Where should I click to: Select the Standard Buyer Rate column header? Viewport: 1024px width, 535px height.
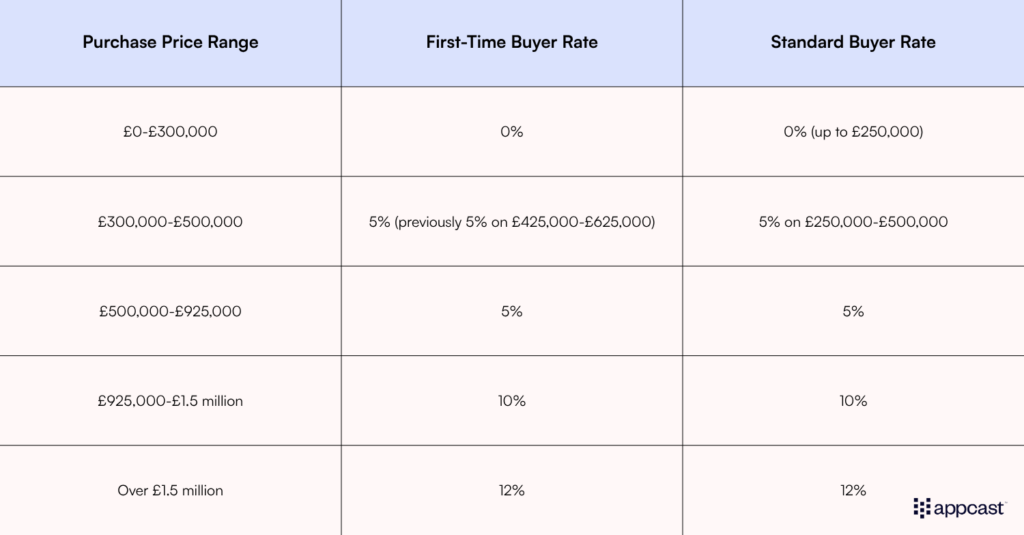click(x=853, y=42)
